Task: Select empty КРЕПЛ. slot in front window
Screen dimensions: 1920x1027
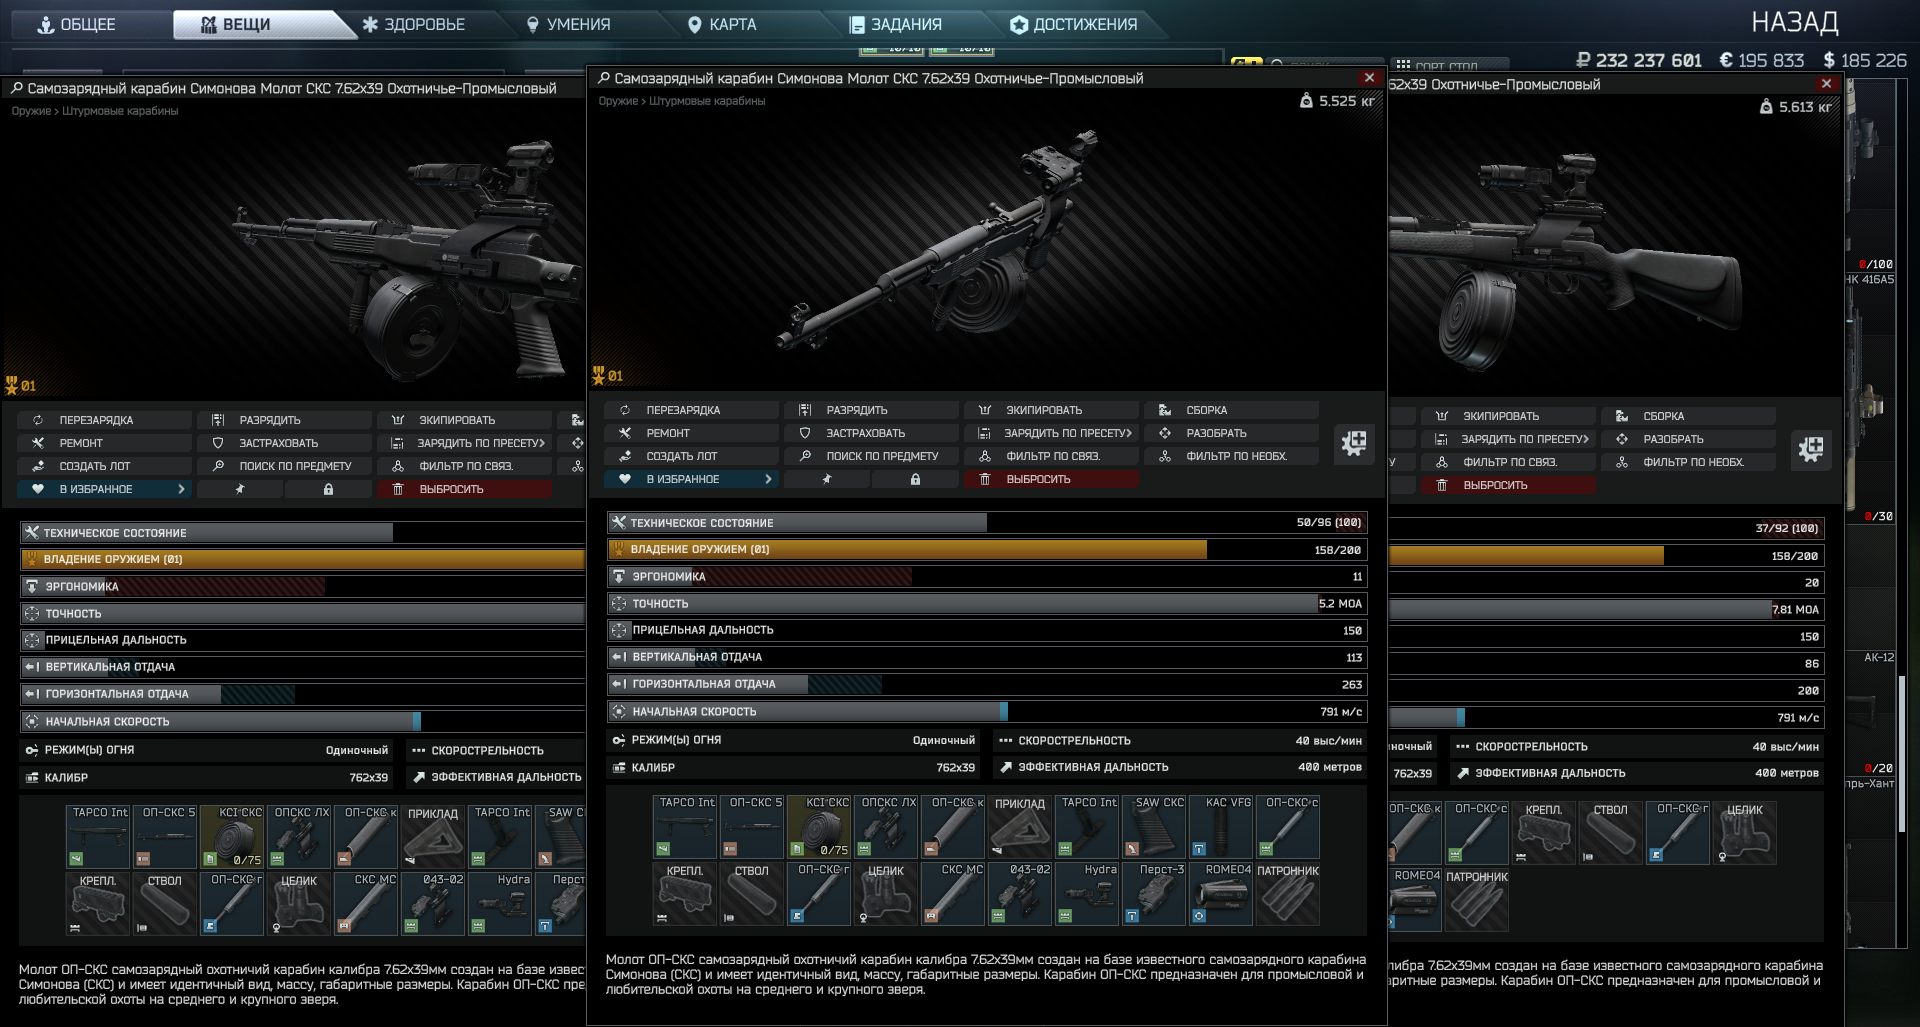Action: coord(687,894)
